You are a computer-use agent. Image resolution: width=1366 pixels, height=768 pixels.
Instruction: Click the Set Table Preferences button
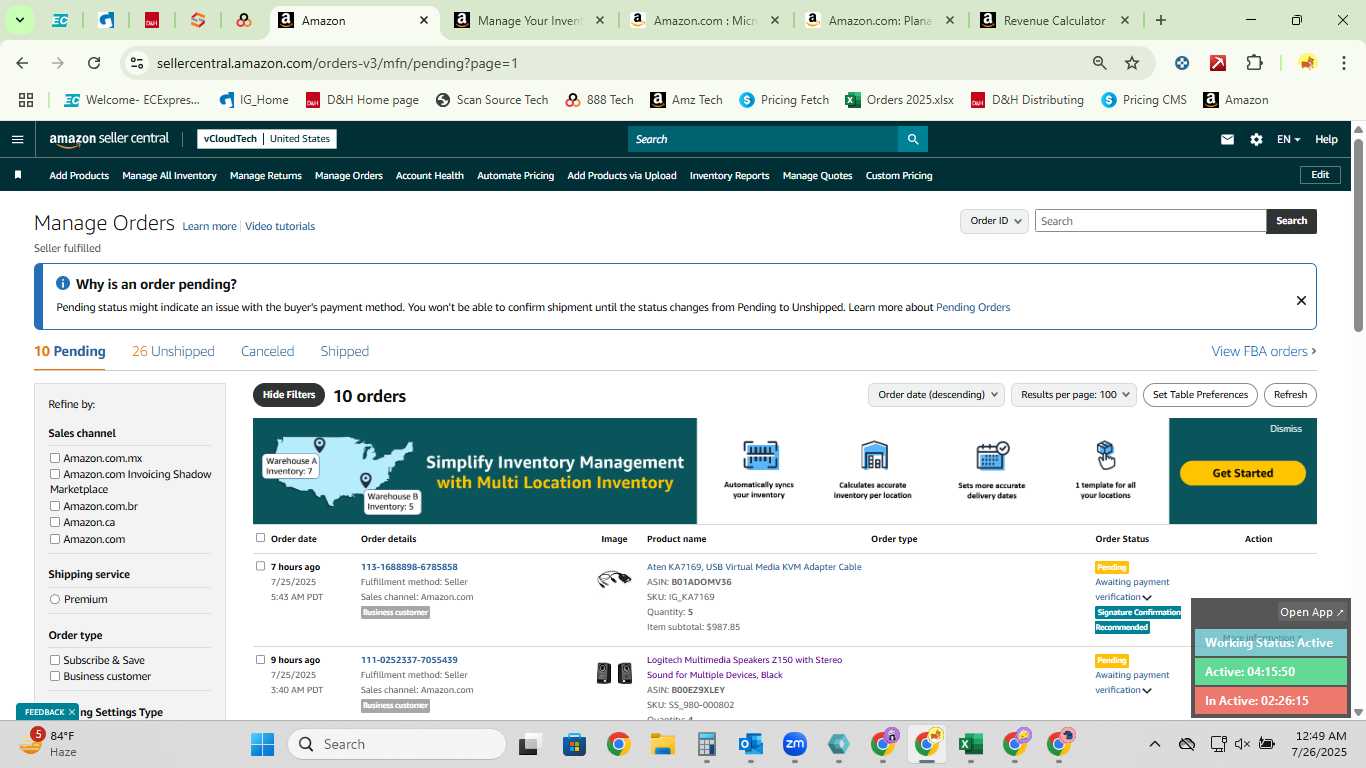pos(1200,394)
